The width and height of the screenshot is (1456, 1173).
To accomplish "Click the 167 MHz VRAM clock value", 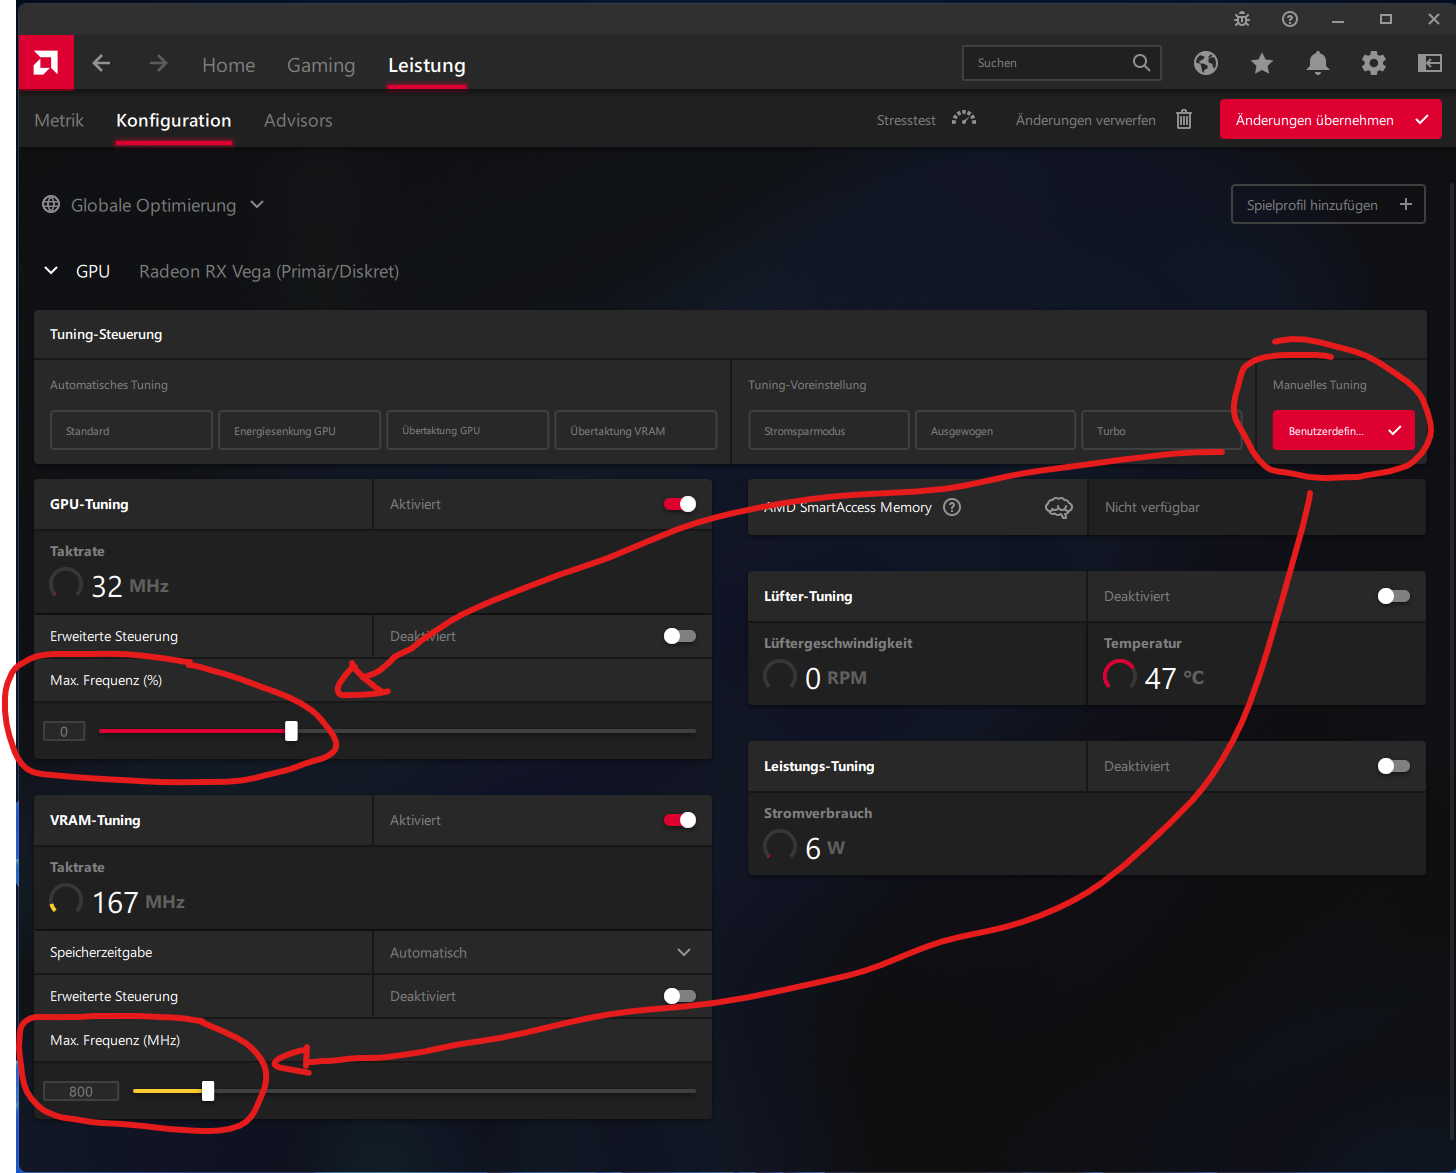I will pyautogui.click(x=138, y=902).
